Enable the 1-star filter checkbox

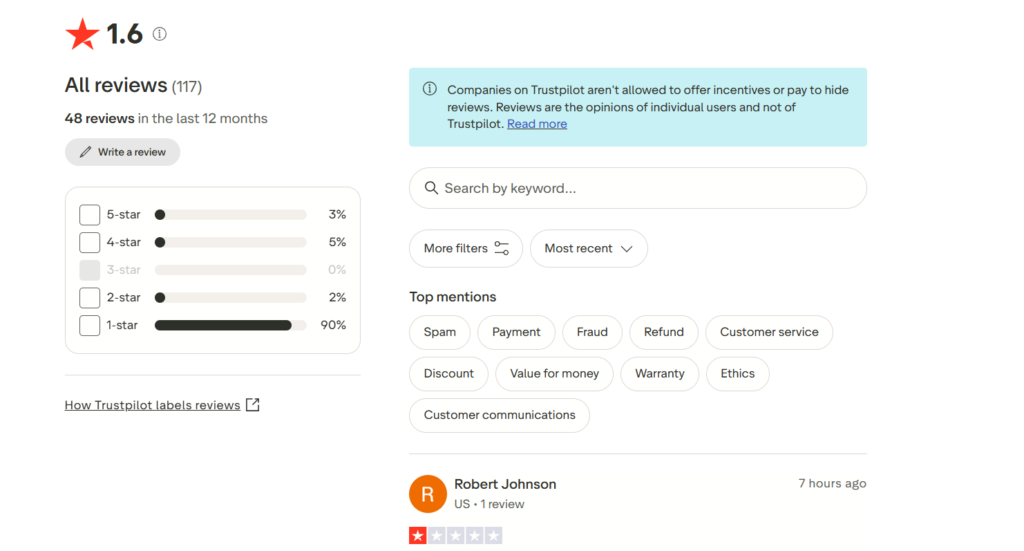[89, 325]
